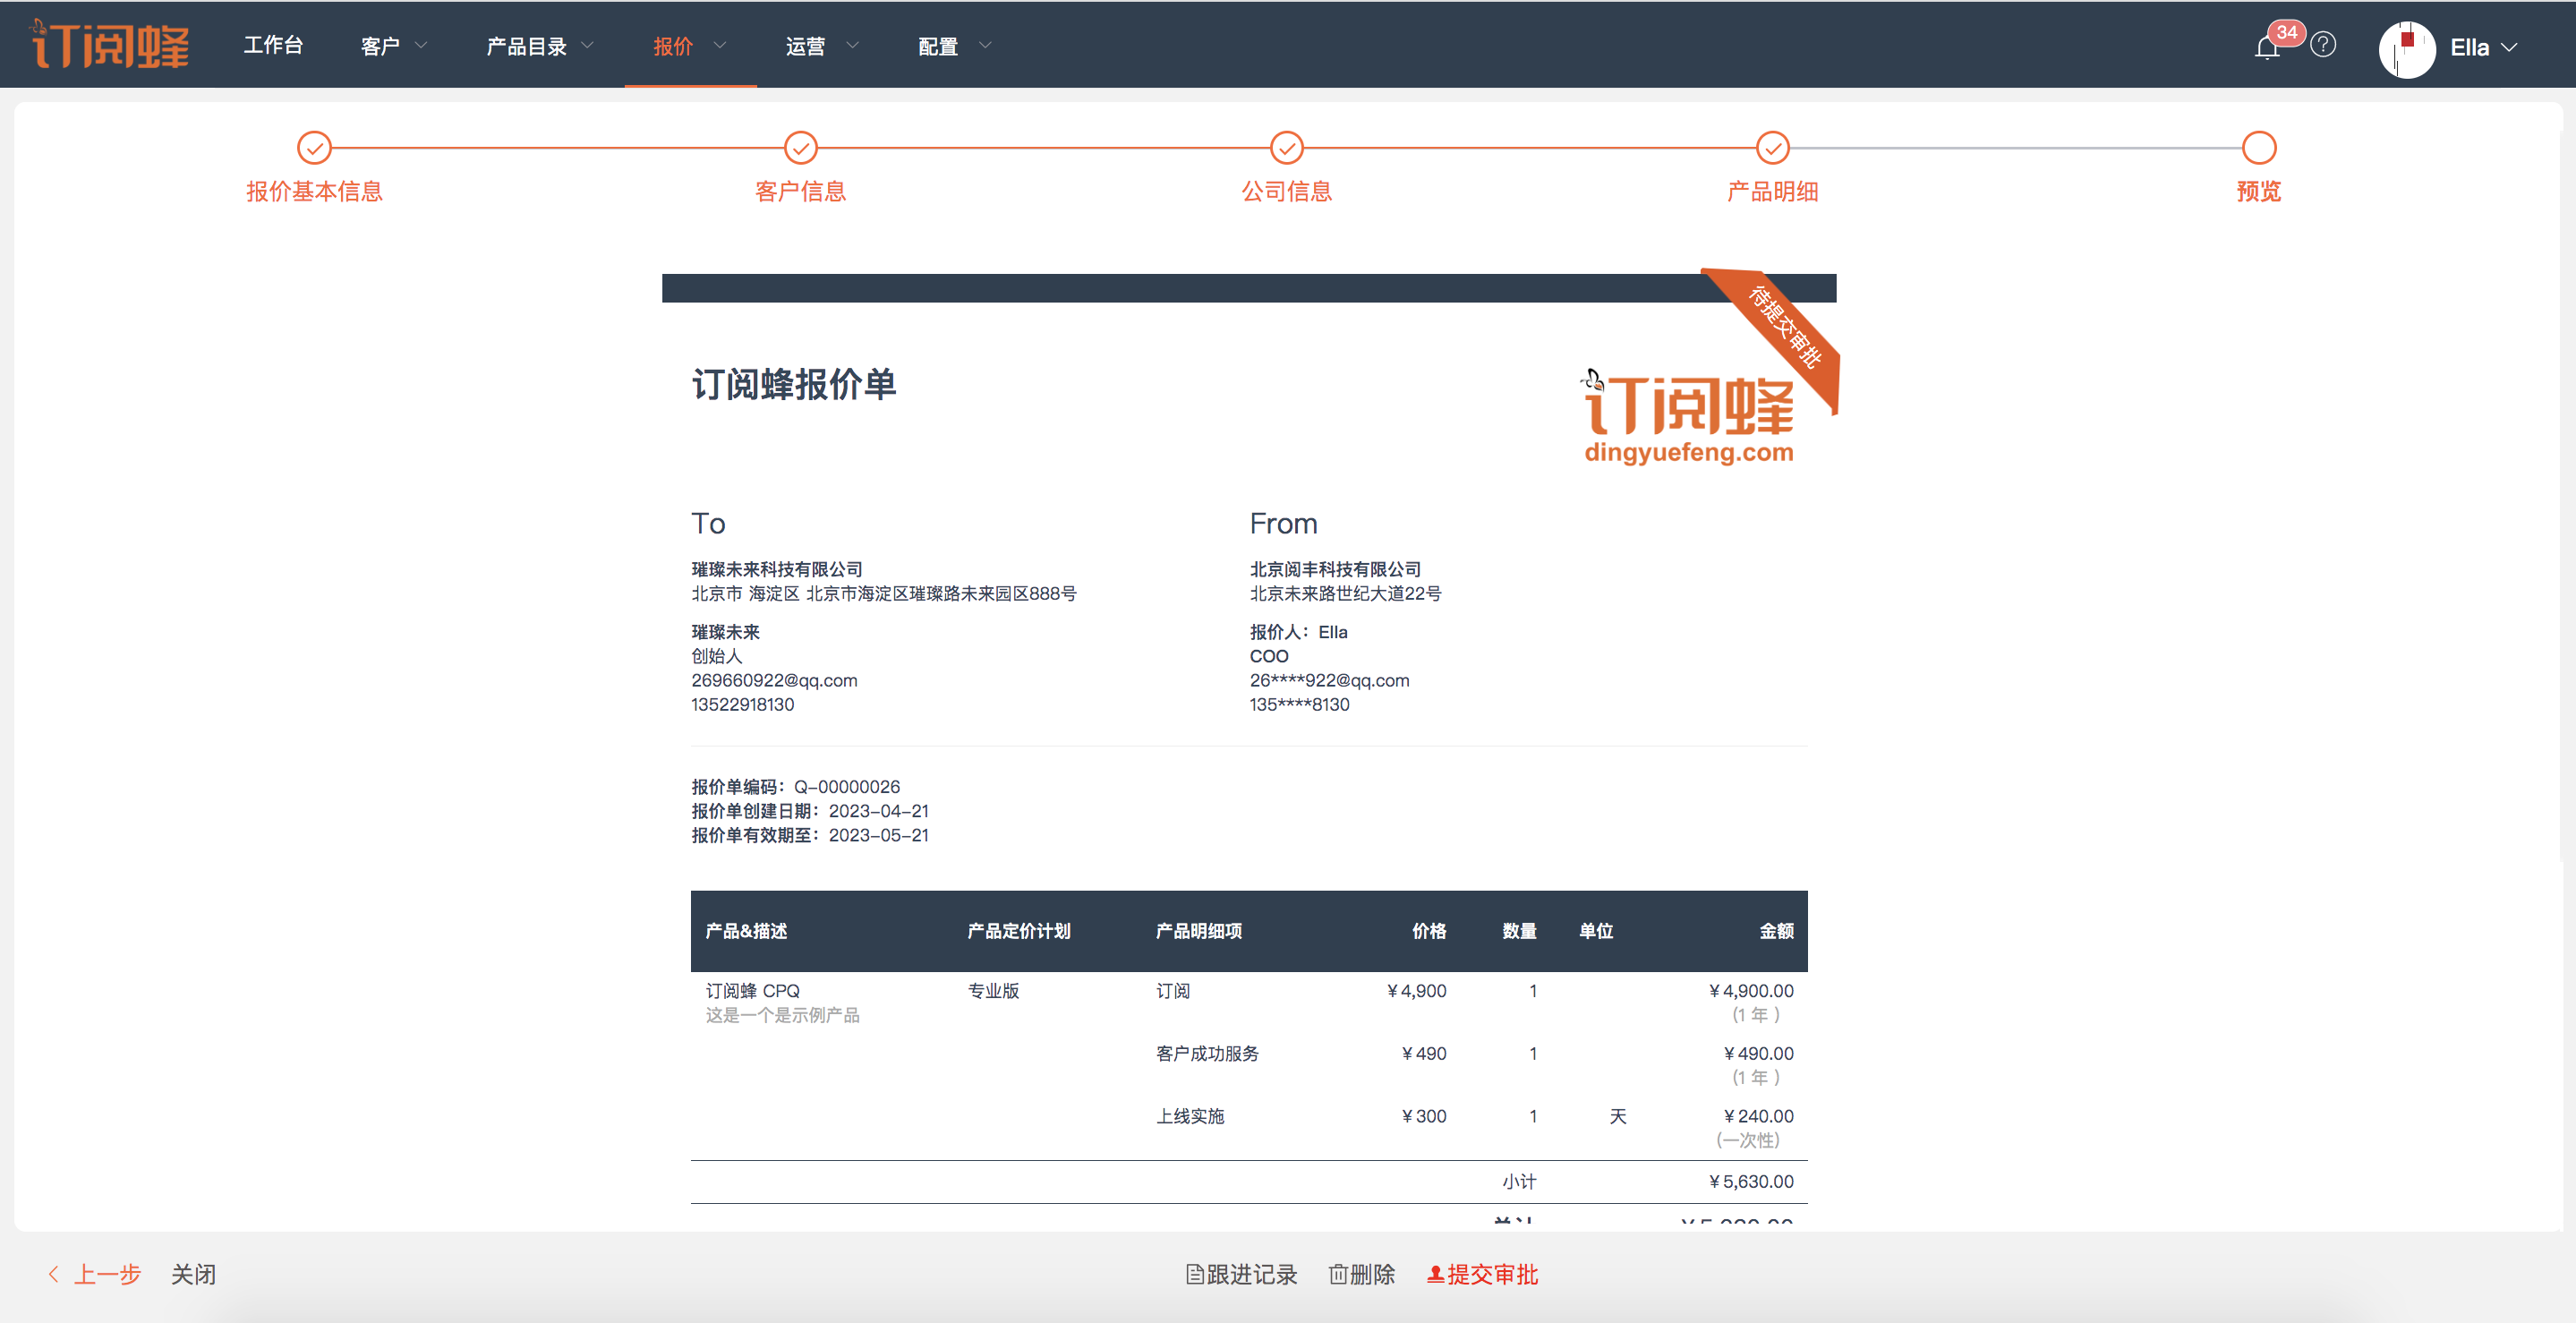
Task: Click the 删除 trash delete button
Action: (1361, 1274)
